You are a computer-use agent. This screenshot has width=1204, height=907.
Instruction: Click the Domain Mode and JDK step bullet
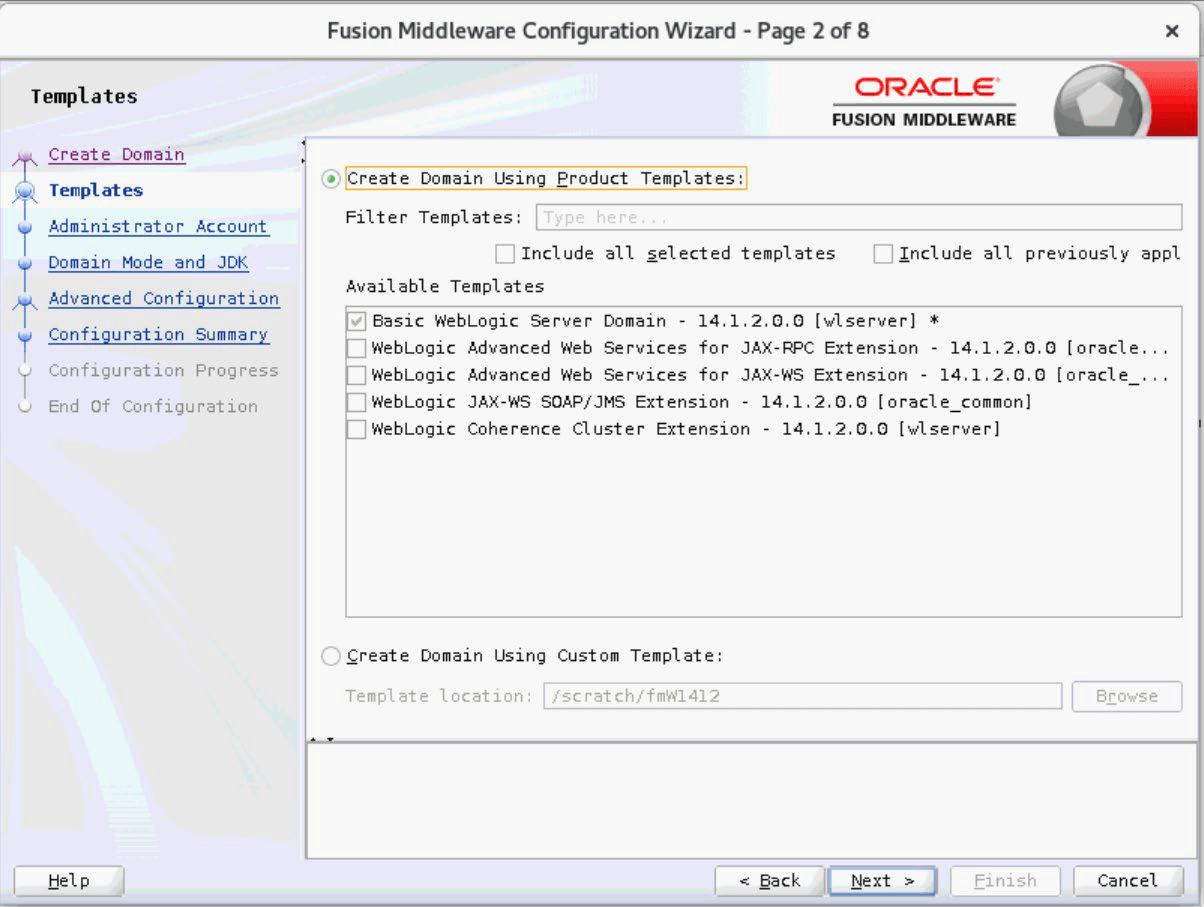(25, 263)
